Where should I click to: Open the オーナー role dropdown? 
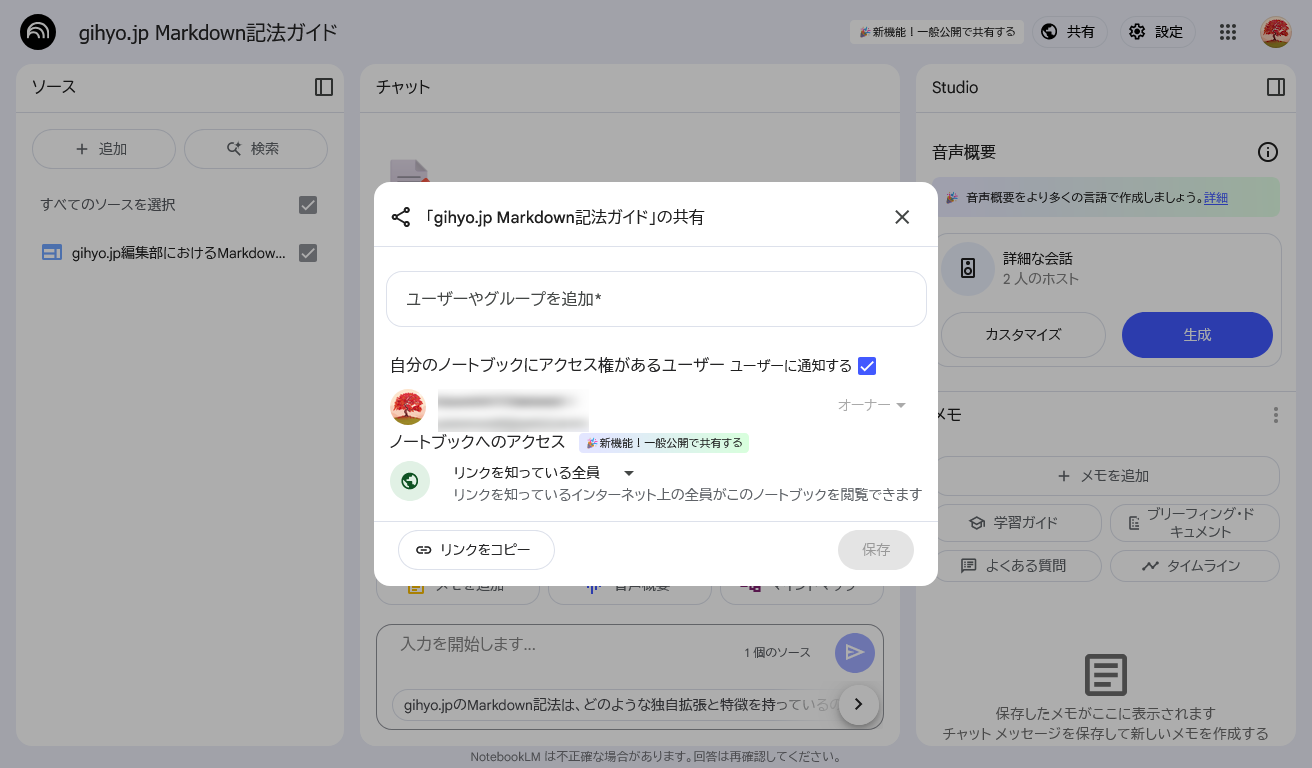[x=872, y=405]
